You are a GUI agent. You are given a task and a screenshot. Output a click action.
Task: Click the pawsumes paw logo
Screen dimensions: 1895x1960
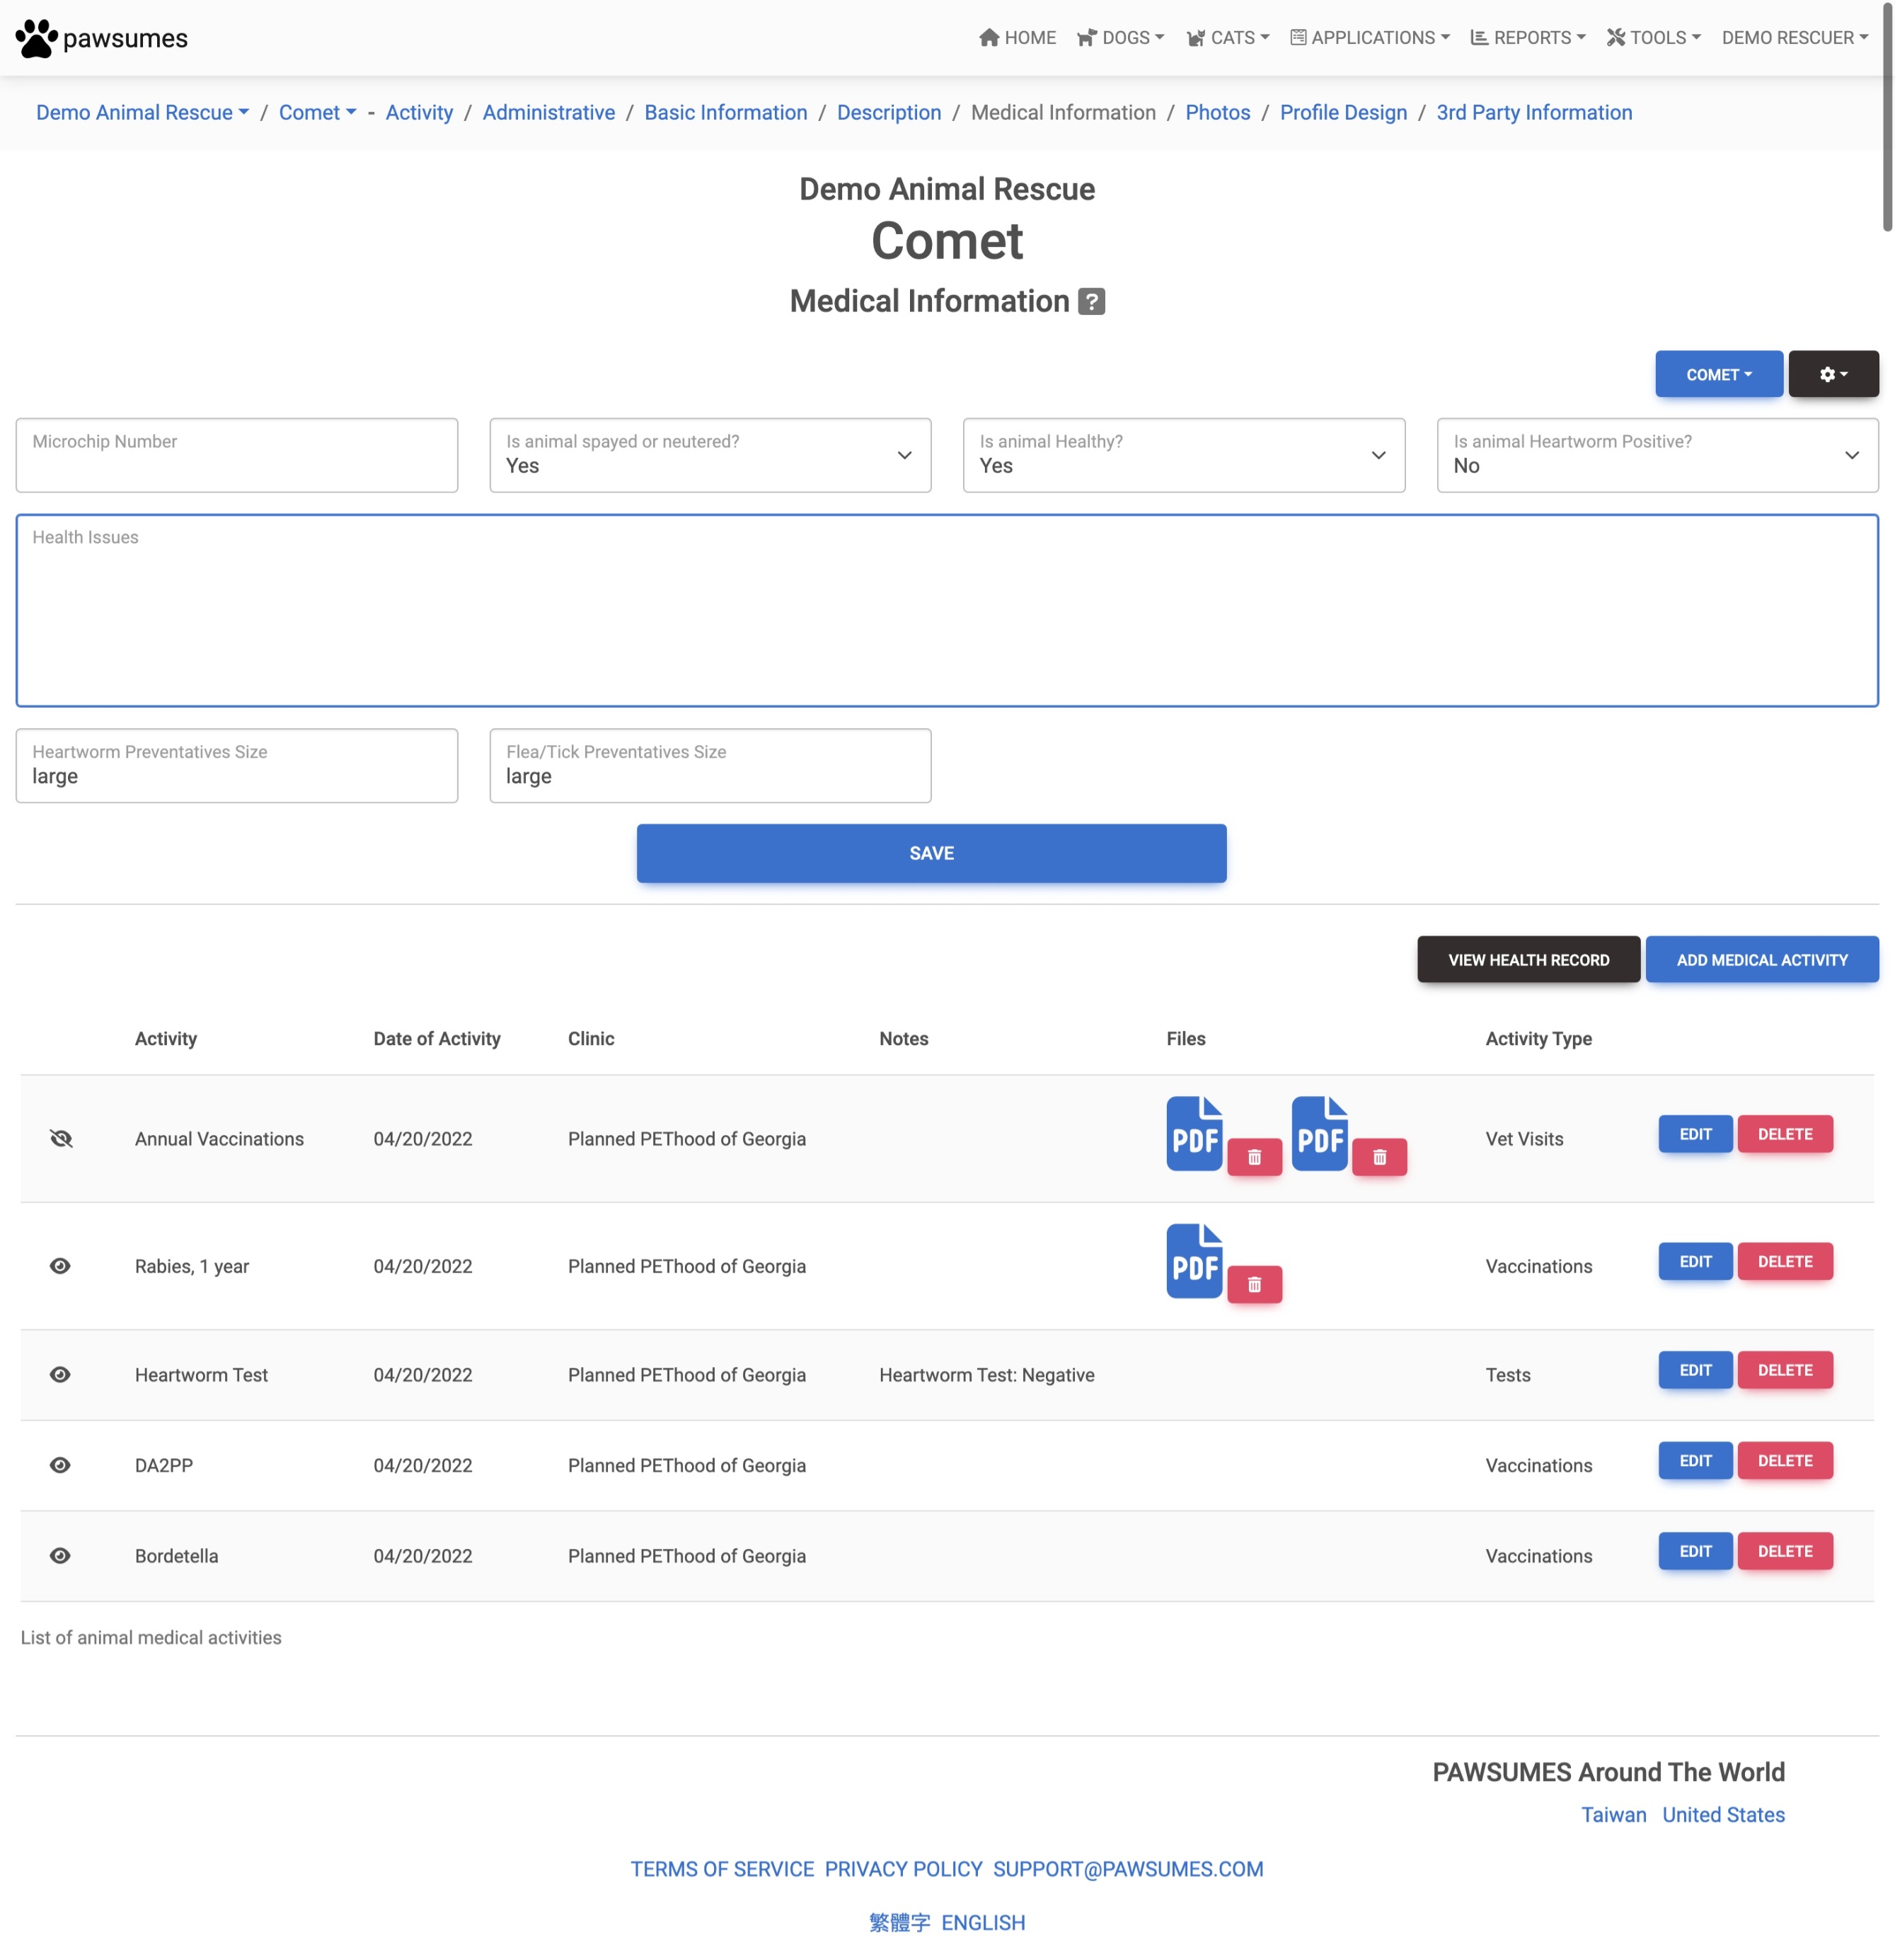pos(36,38)
